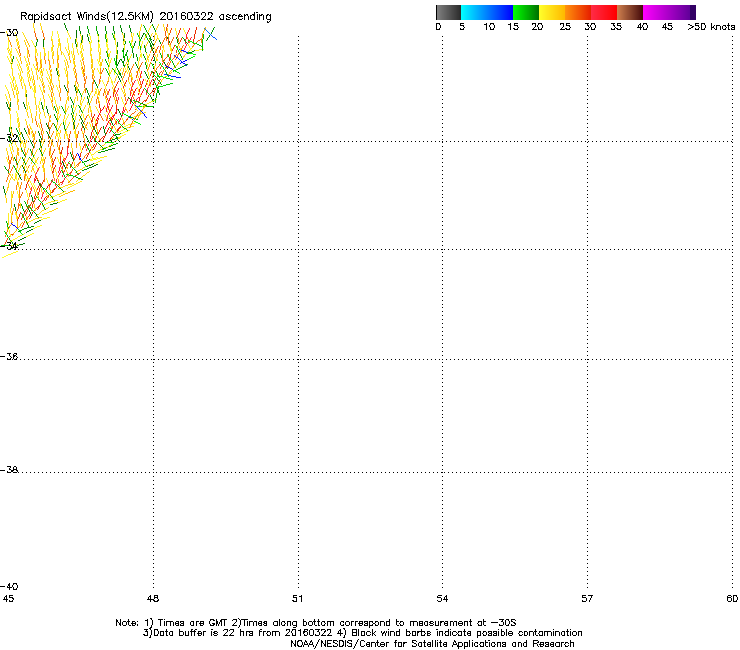This screenshot has width=740, height=650.
Task: Click the 48 longitude axis label
Action: 153,599
